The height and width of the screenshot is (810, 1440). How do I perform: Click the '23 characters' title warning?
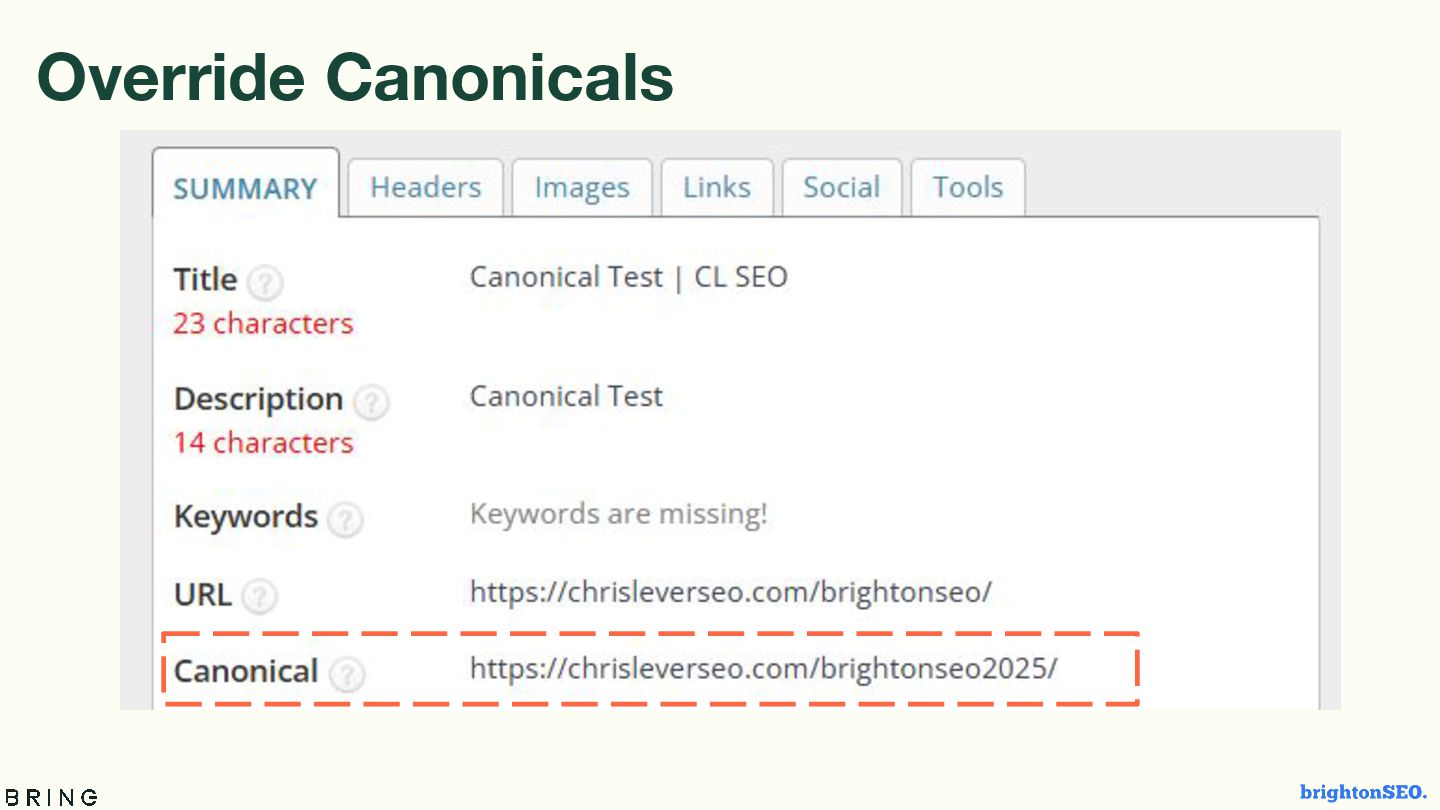pyautogui.click(x=263, y=324)
